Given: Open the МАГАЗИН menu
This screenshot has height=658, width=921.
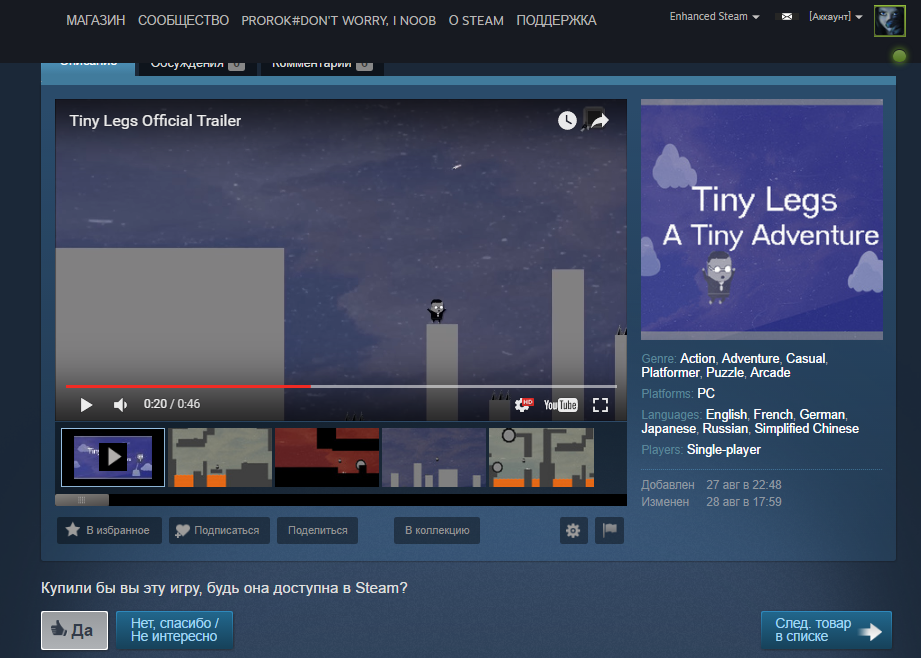Looking at the screenshot, I should (96, 21).
